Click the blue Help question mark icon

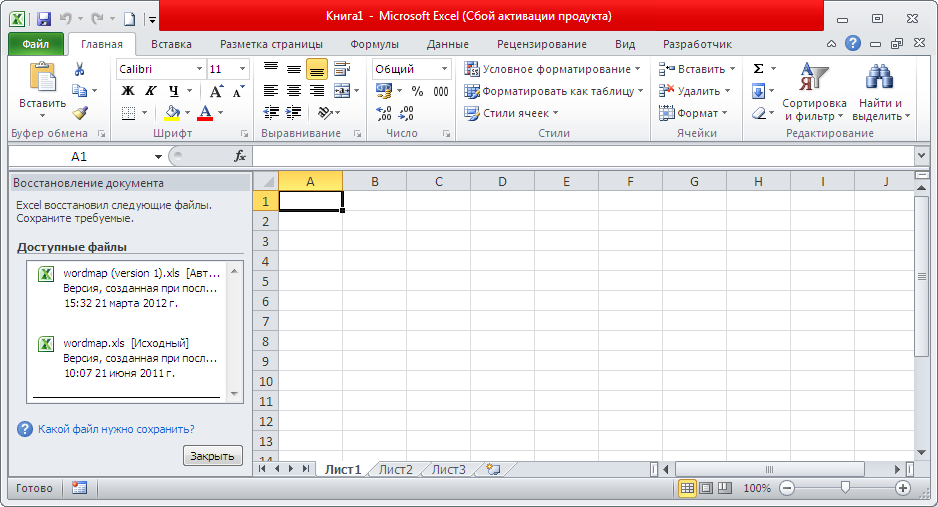[x=853, y=44]
